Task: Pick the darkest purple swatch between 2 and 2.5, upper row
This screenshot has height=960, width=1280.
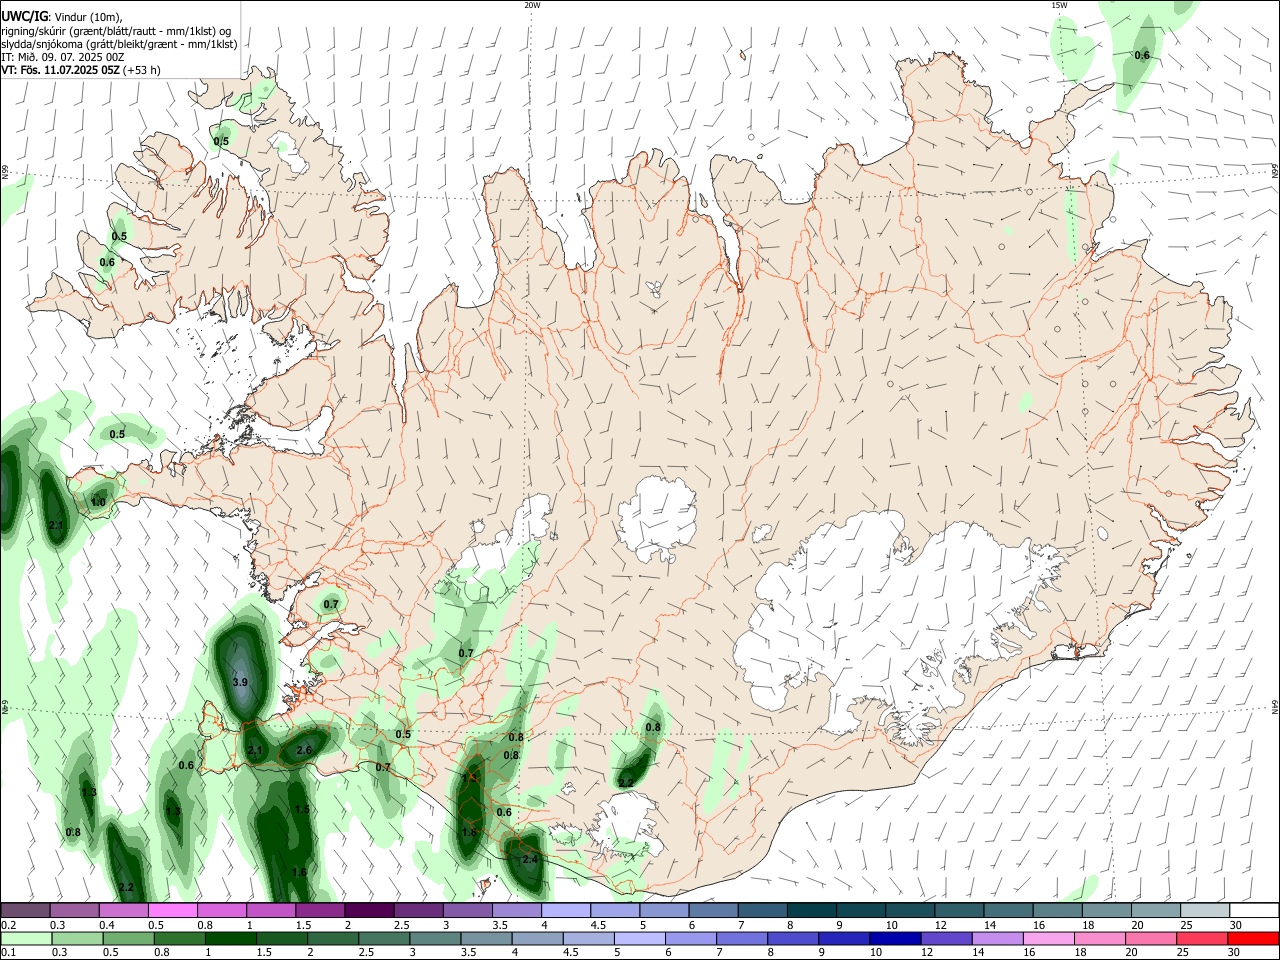Action: (x=368, y=911)
